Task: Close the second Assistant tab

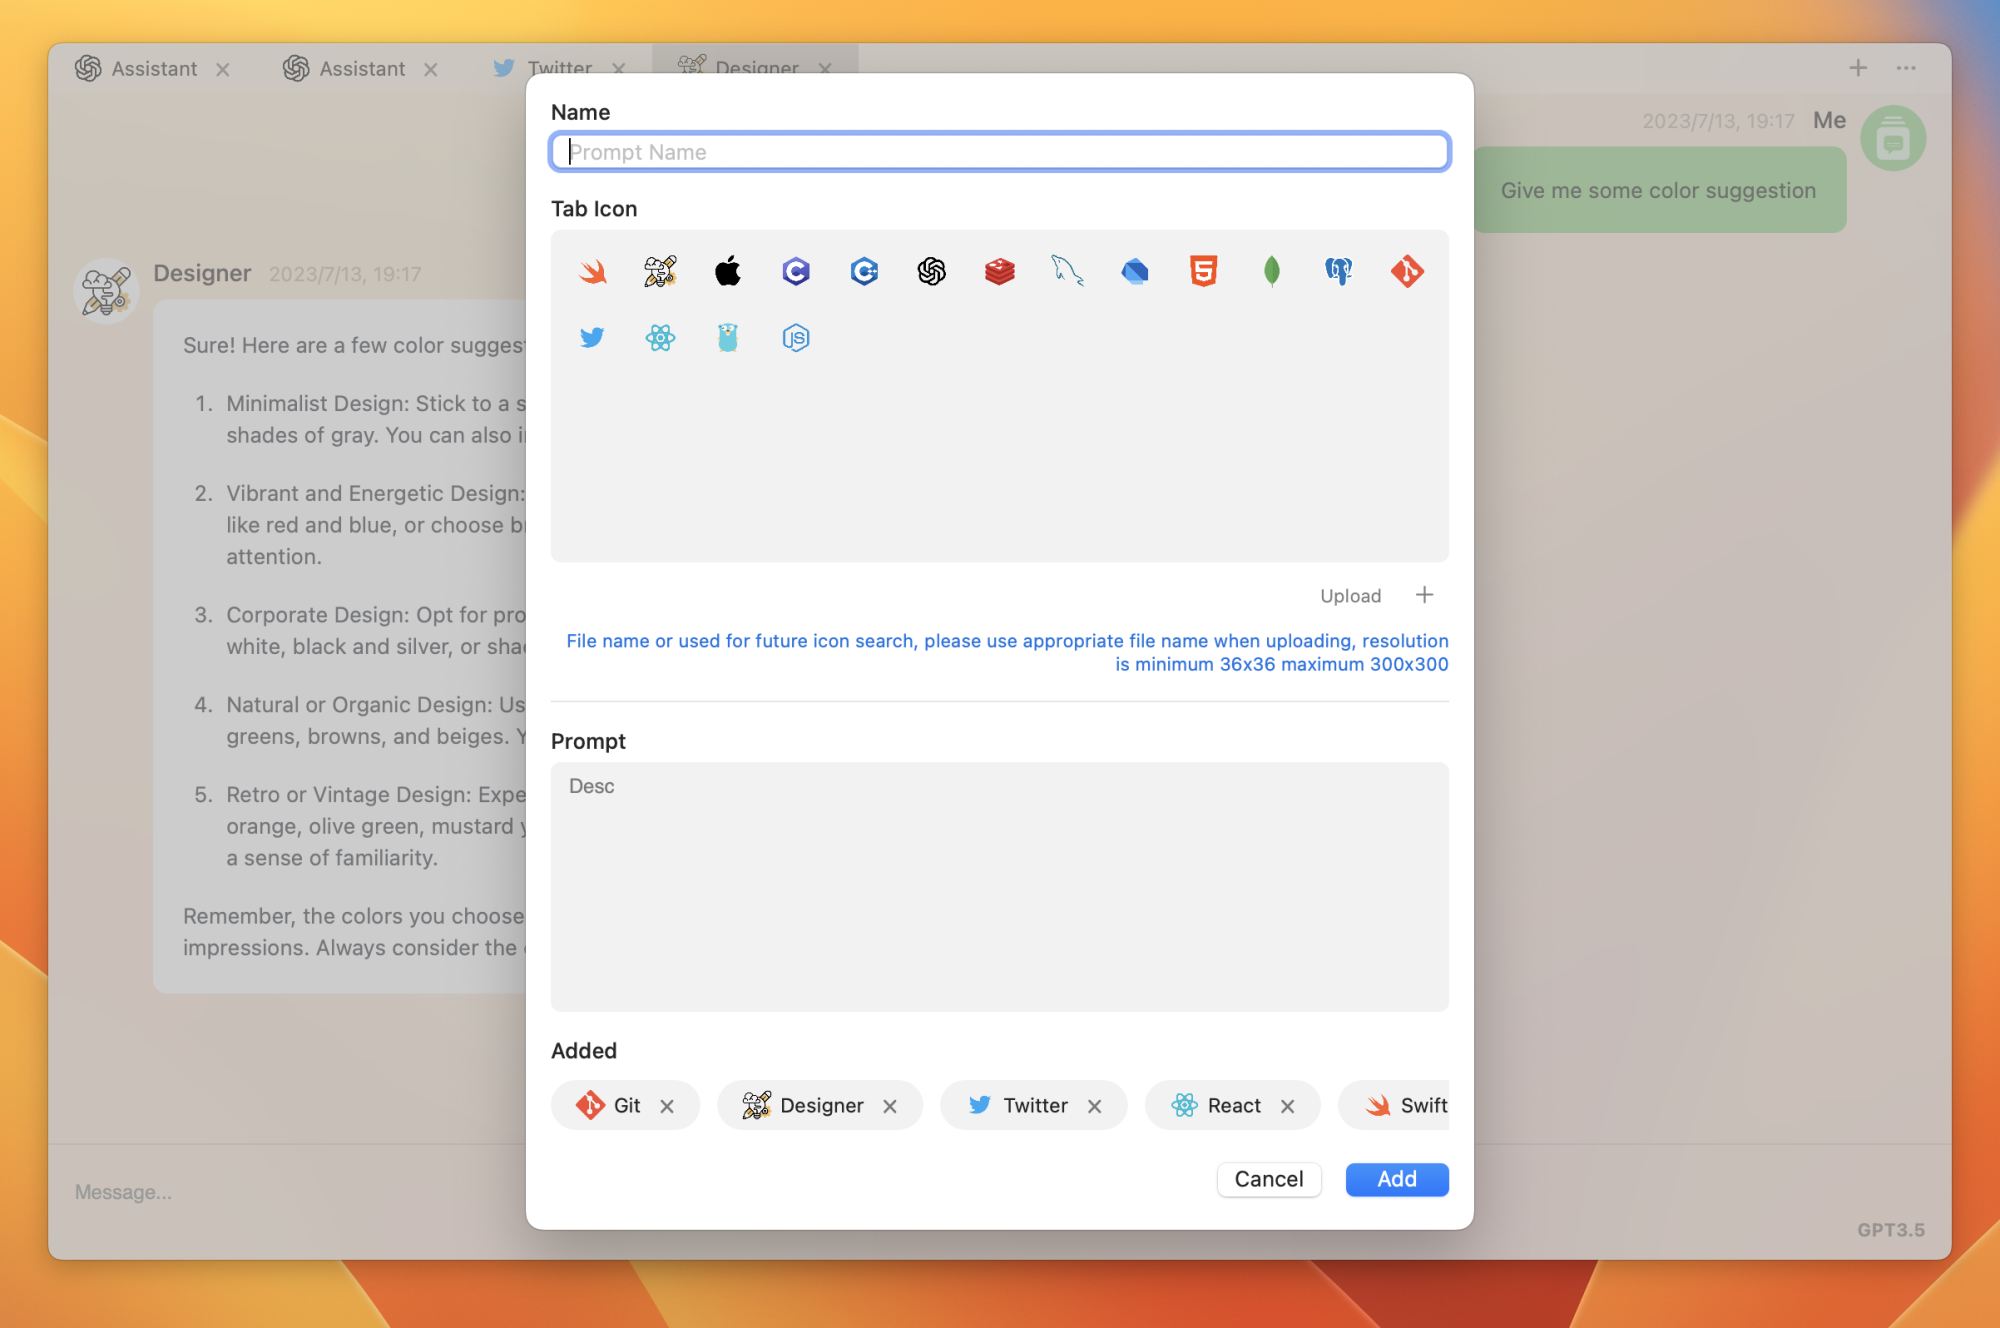Action: point(431,69)
